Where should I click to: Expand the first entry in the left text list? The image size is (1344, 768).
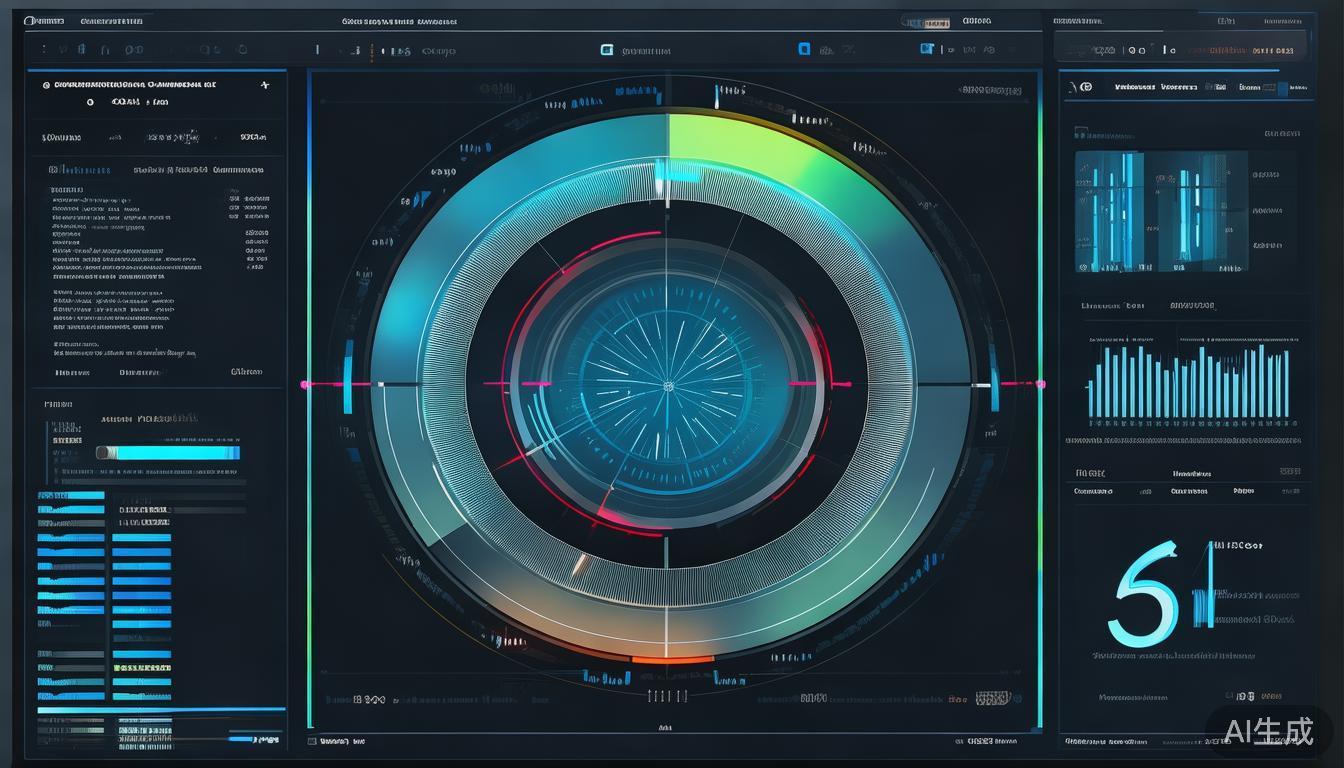[x=68, y=189]
